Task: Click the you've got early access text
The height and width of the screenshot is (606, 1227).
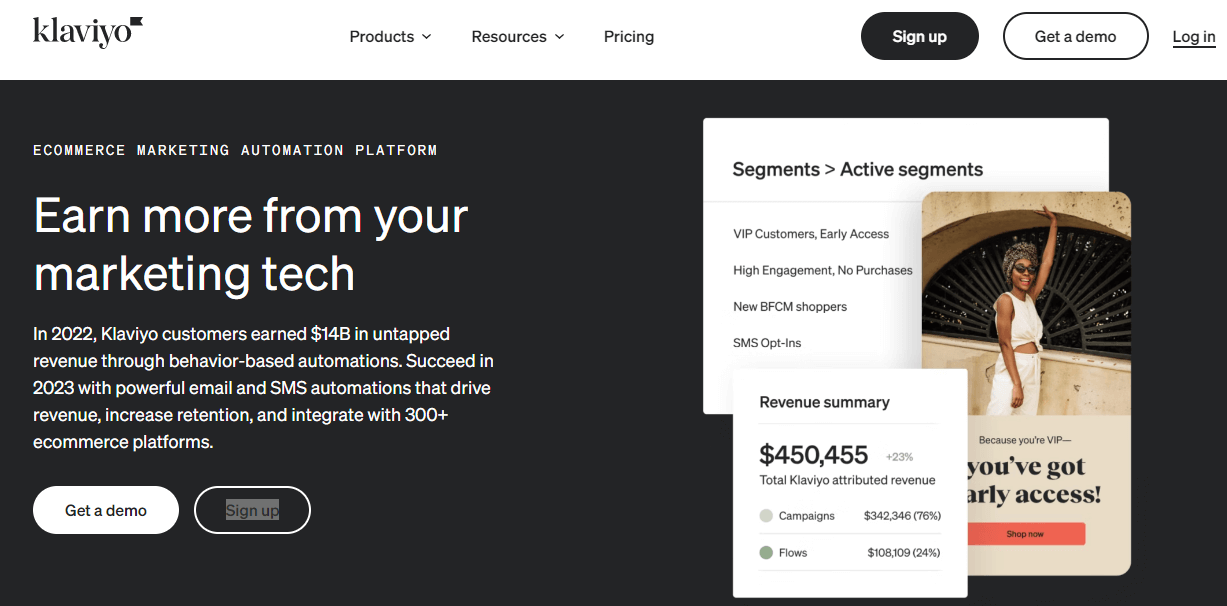Action: [1034, 481]
